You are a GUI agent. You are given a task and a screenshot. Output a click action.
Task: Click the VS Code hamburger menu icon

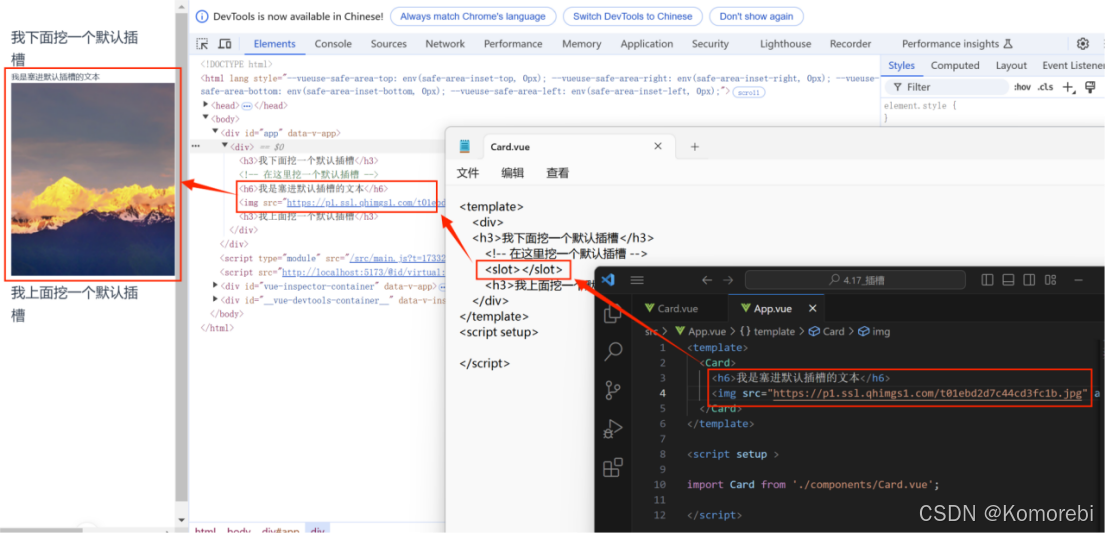click(637, 280)
